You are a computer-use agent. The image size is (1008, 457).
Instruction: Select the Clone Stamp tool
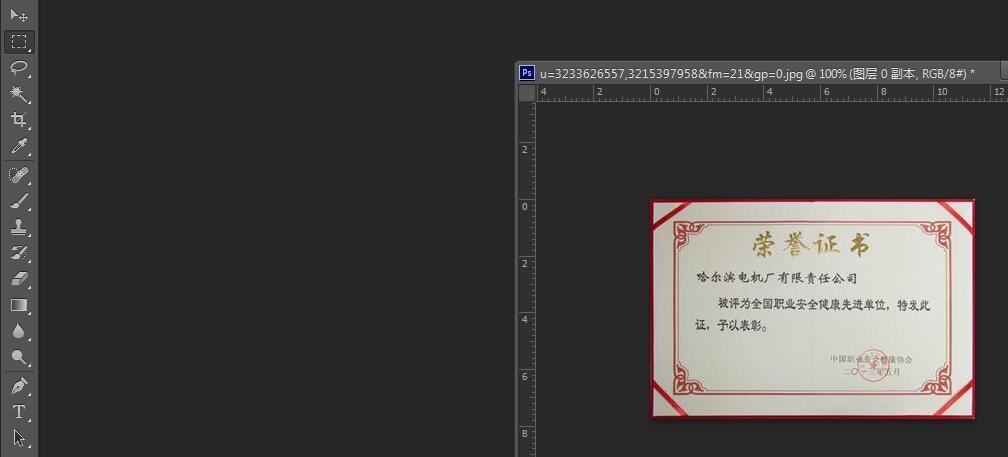tap(19, 227)
